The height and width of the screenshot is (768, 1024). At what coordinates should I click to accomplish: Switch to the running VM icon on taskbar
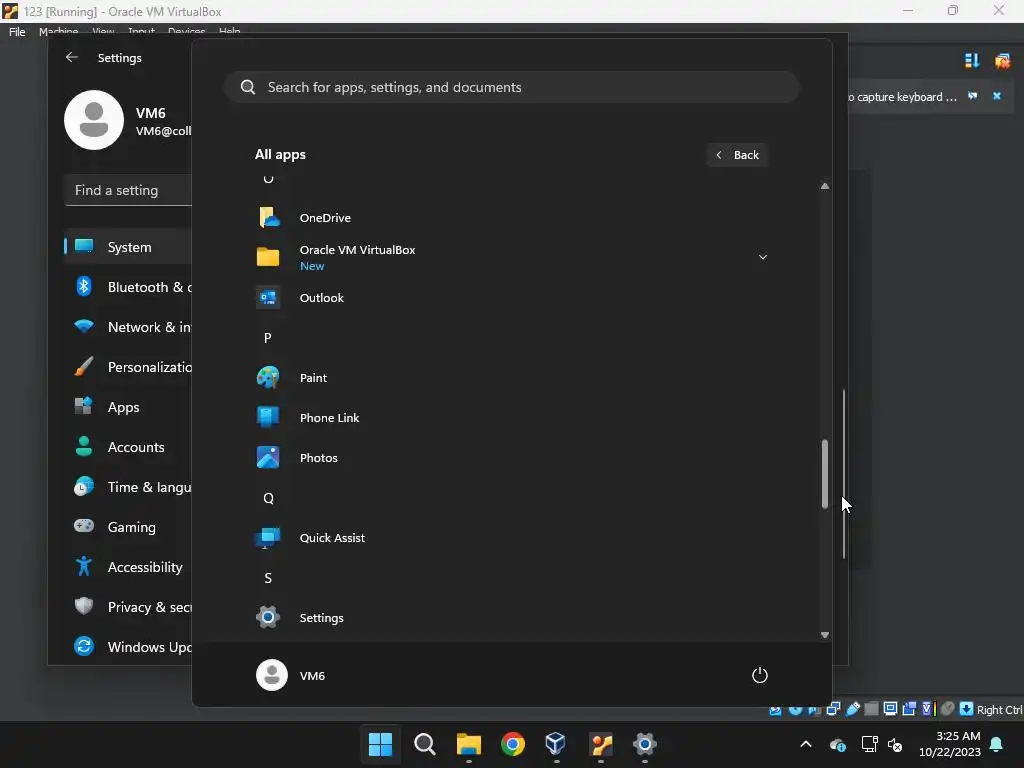coord(601,744)
